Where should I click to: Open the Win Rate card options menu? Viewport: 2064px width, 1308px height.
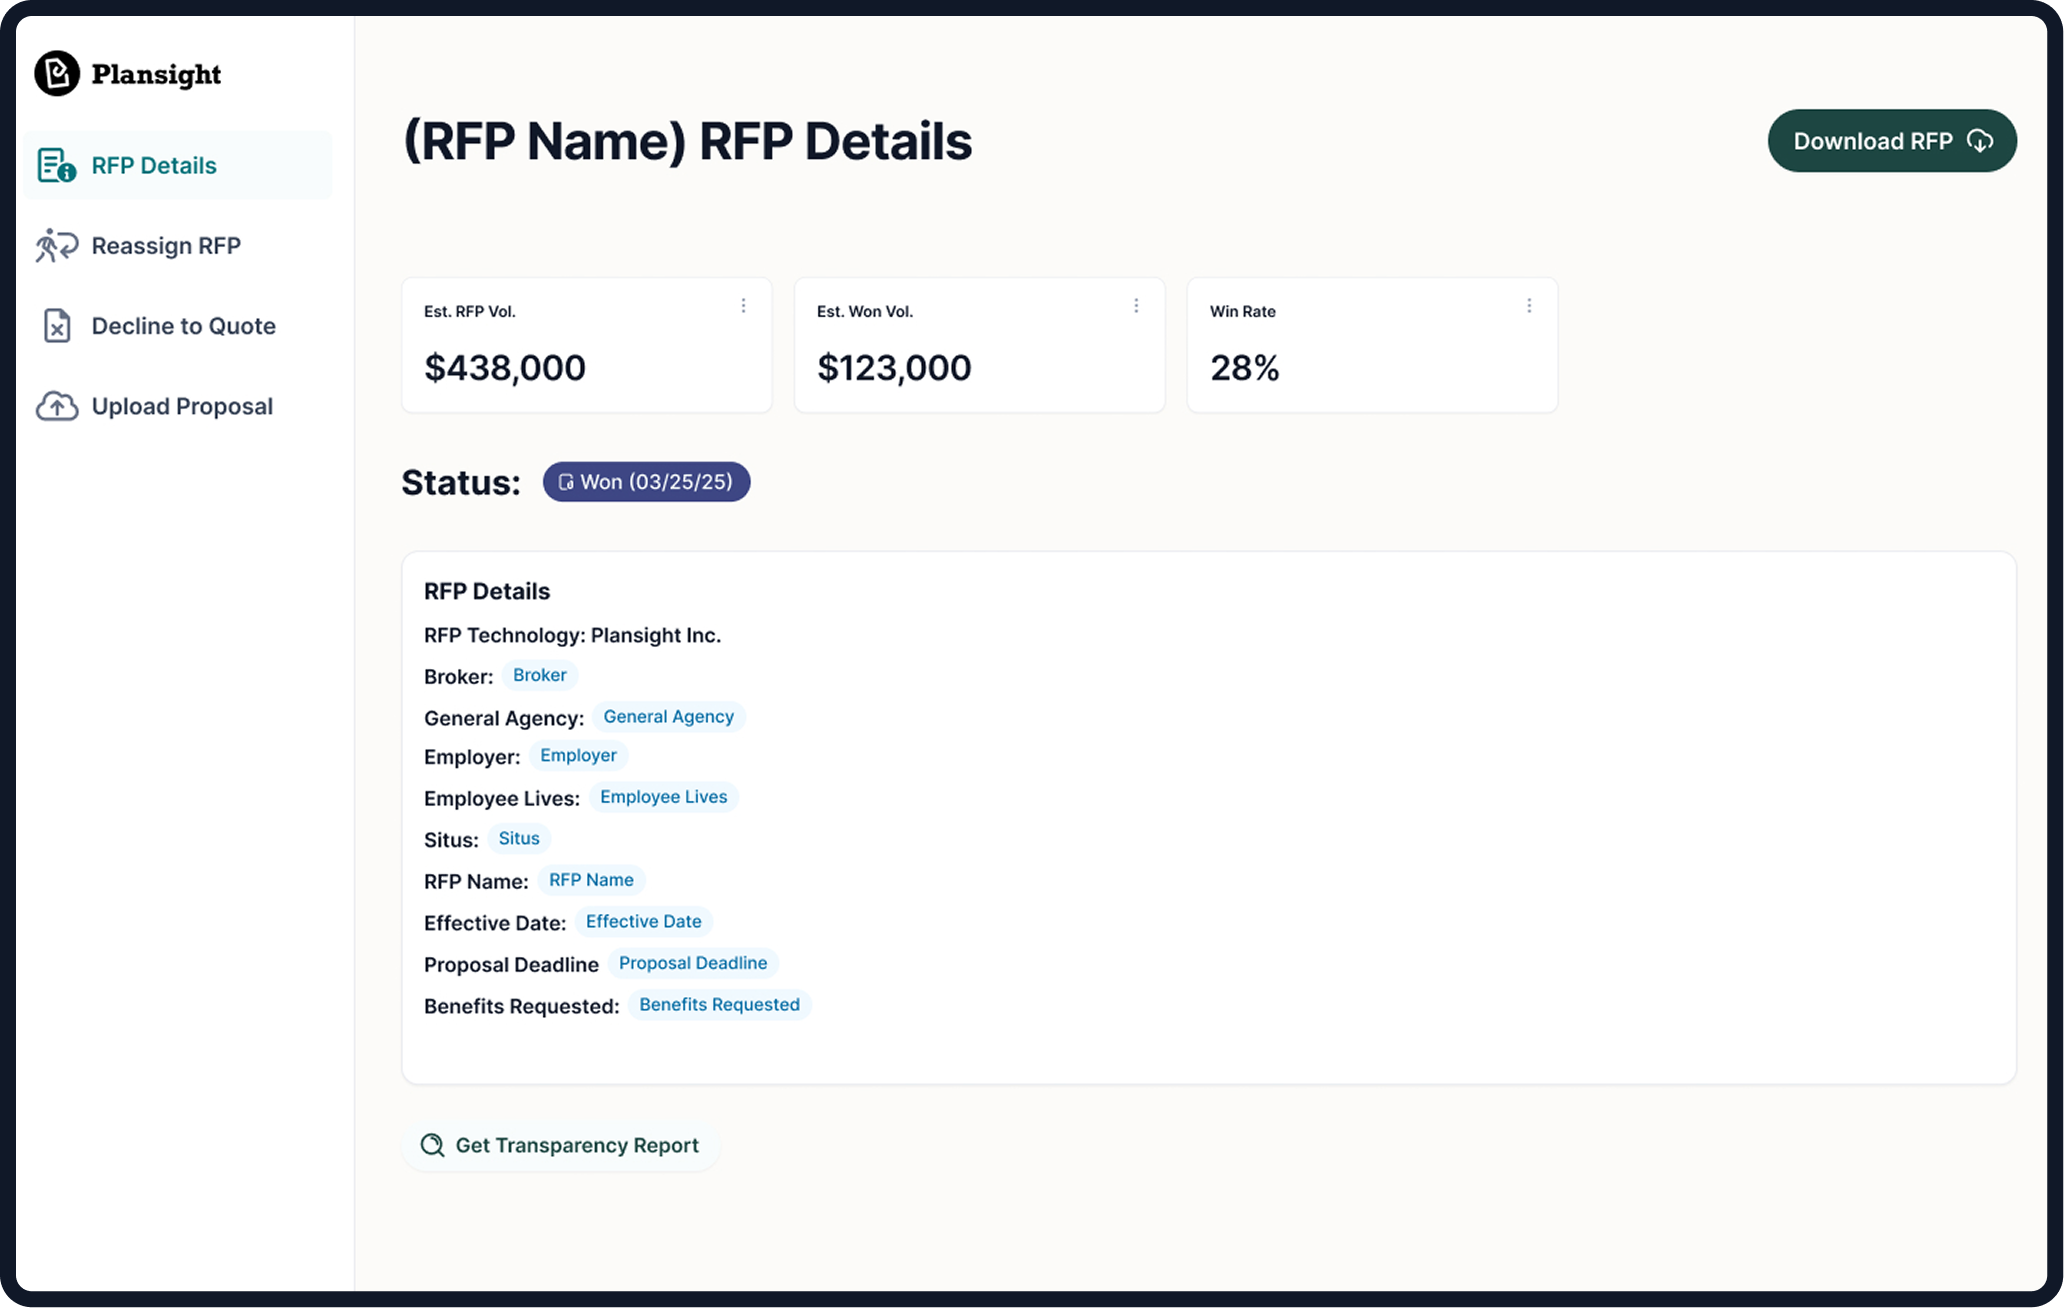point(1529,306)
